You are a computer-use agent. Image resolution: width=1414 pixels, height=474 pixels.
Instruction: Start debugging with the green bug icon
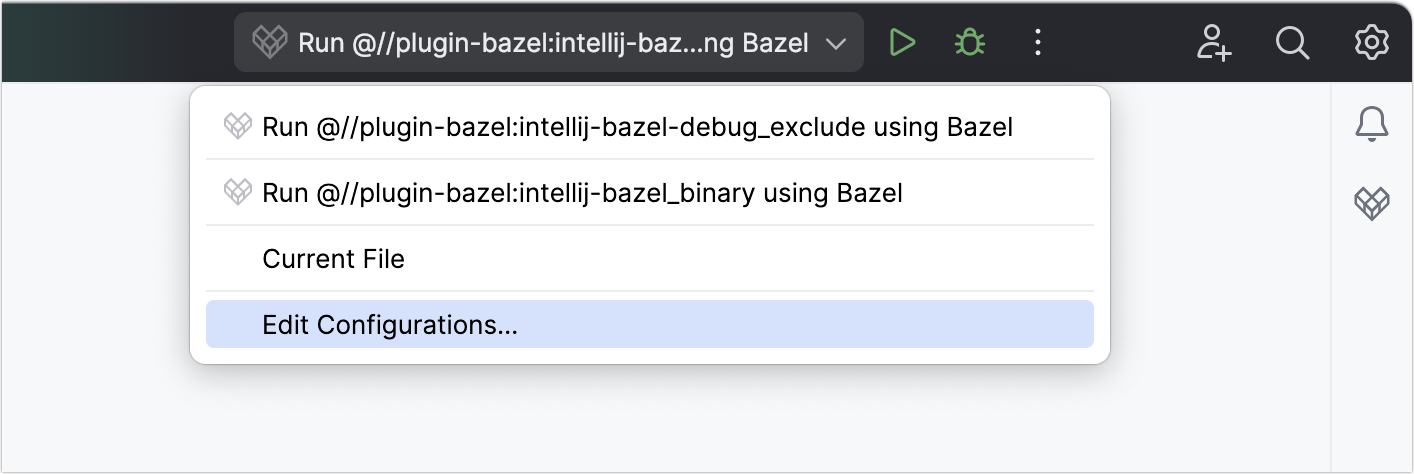tap(968, 42)
